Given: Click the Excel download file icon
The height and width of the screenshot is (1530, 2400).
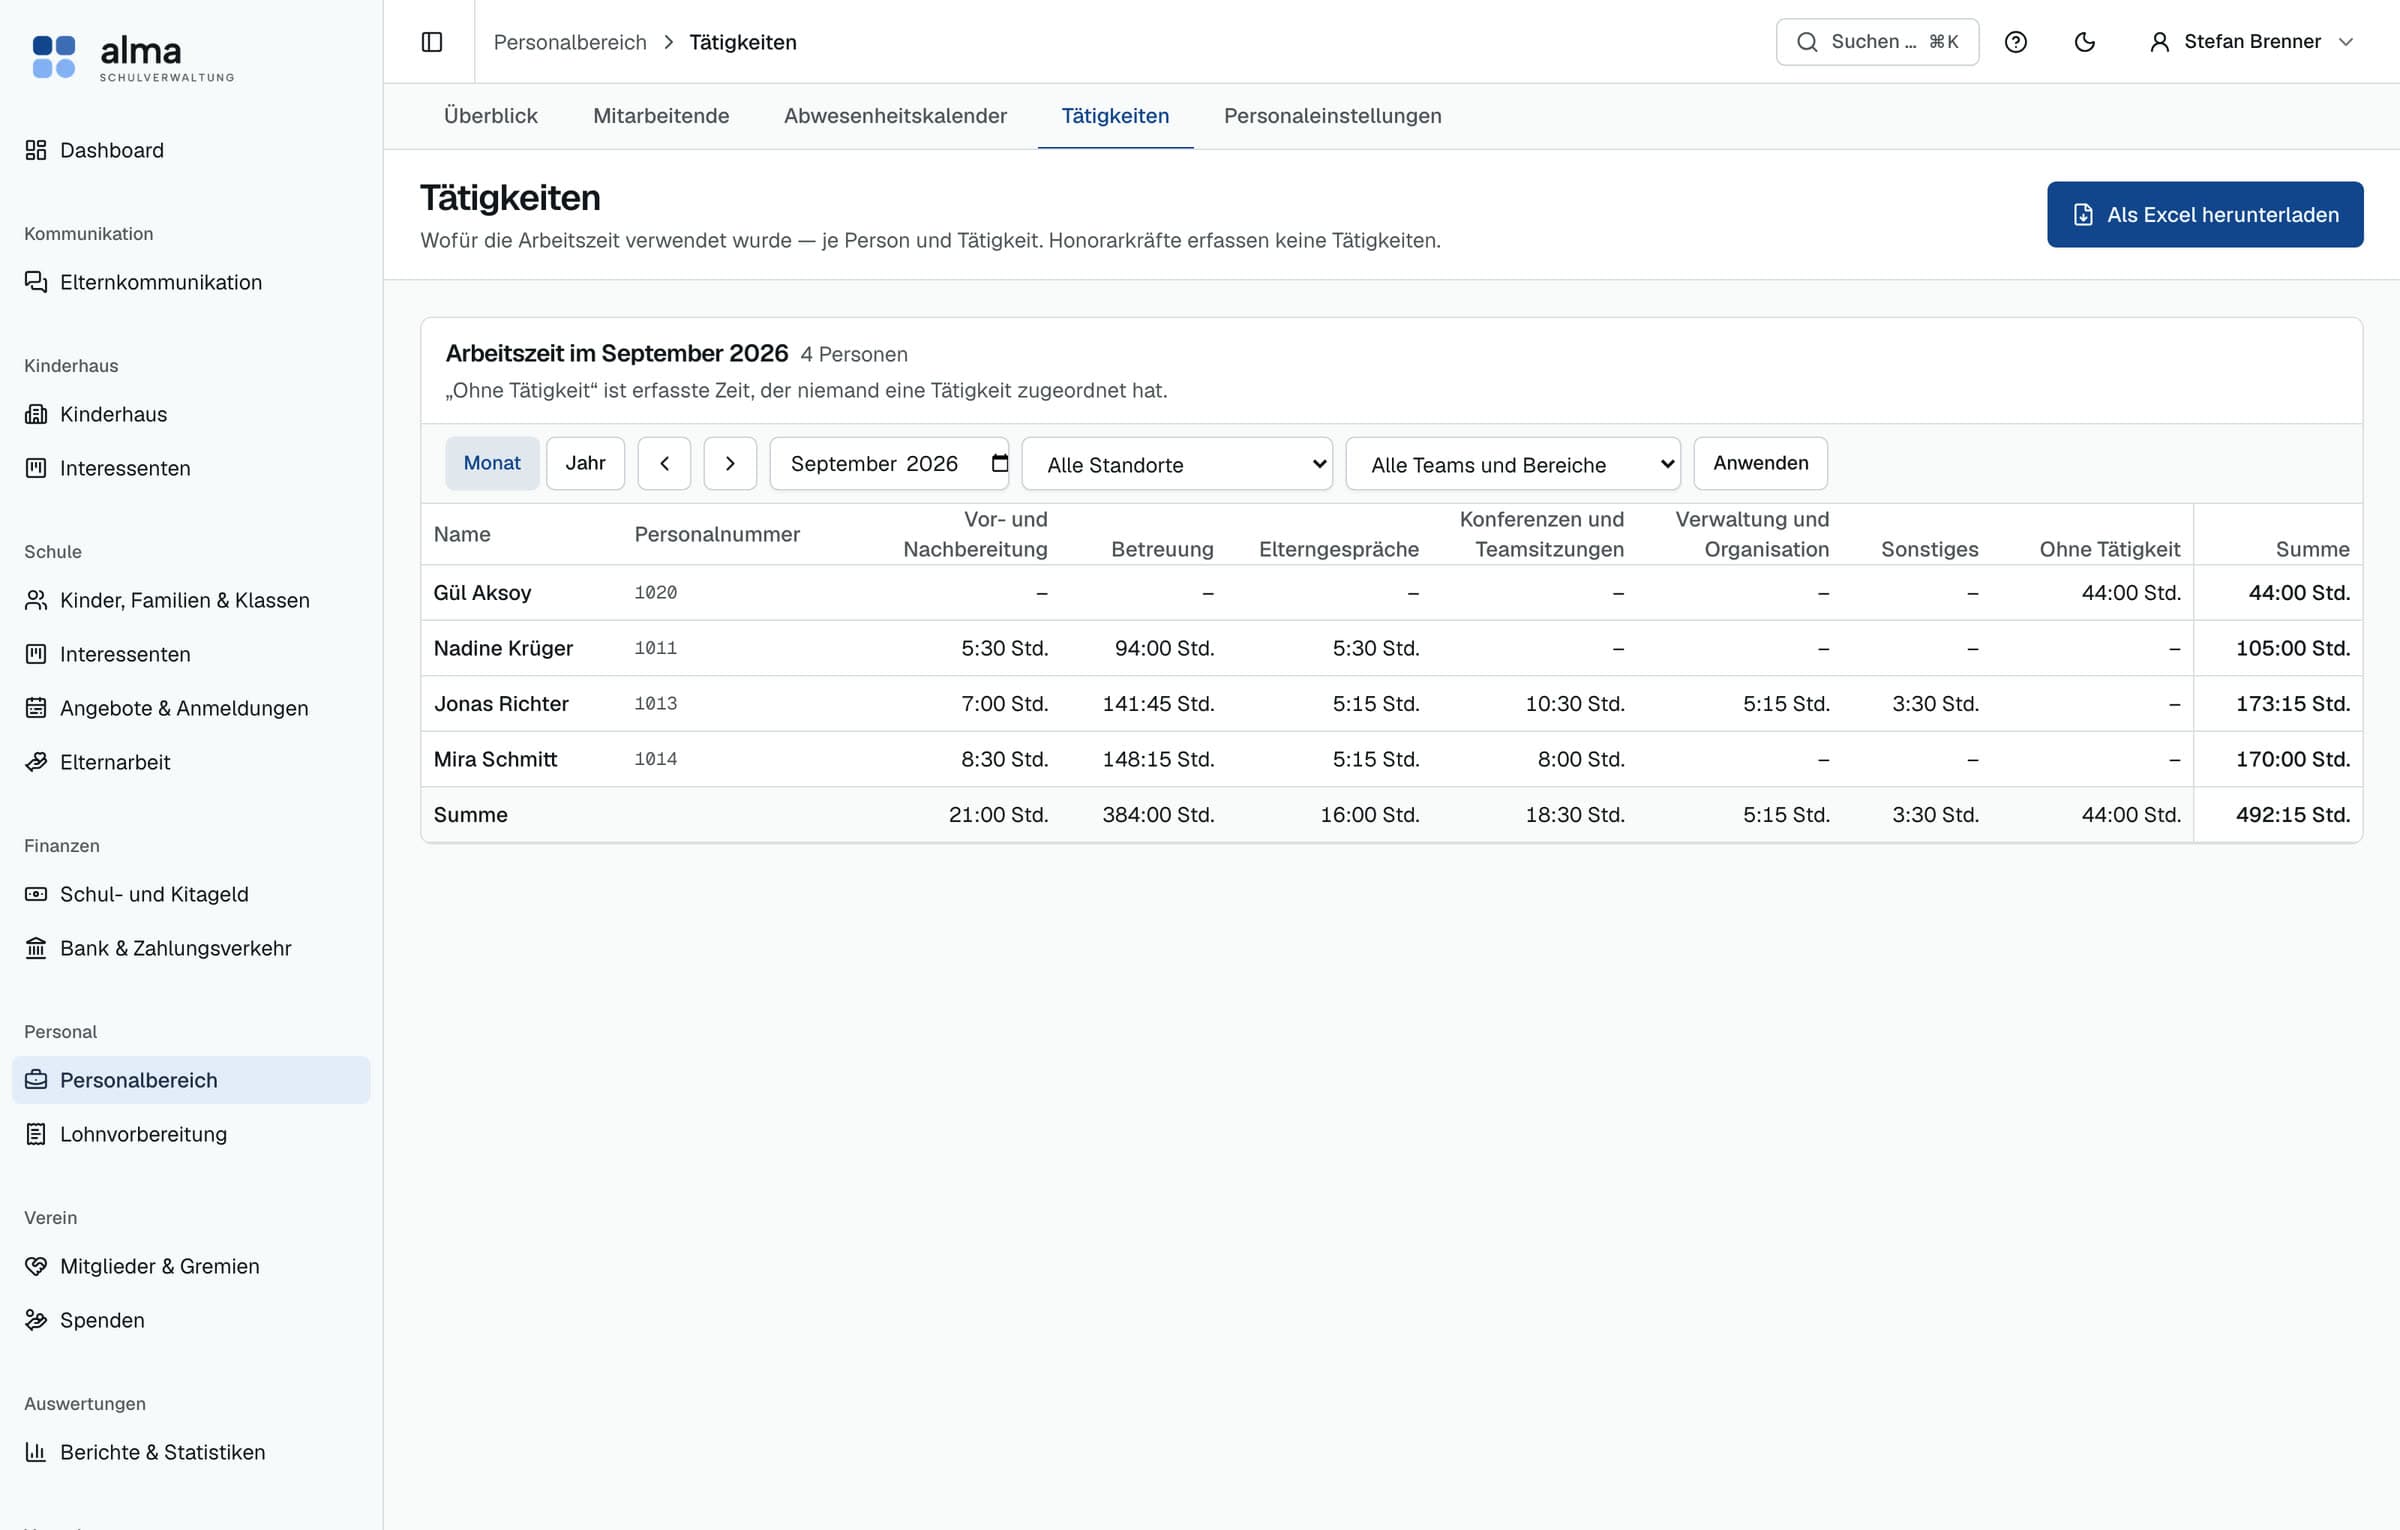Looking at the screenshot, I should (2083, 215).
